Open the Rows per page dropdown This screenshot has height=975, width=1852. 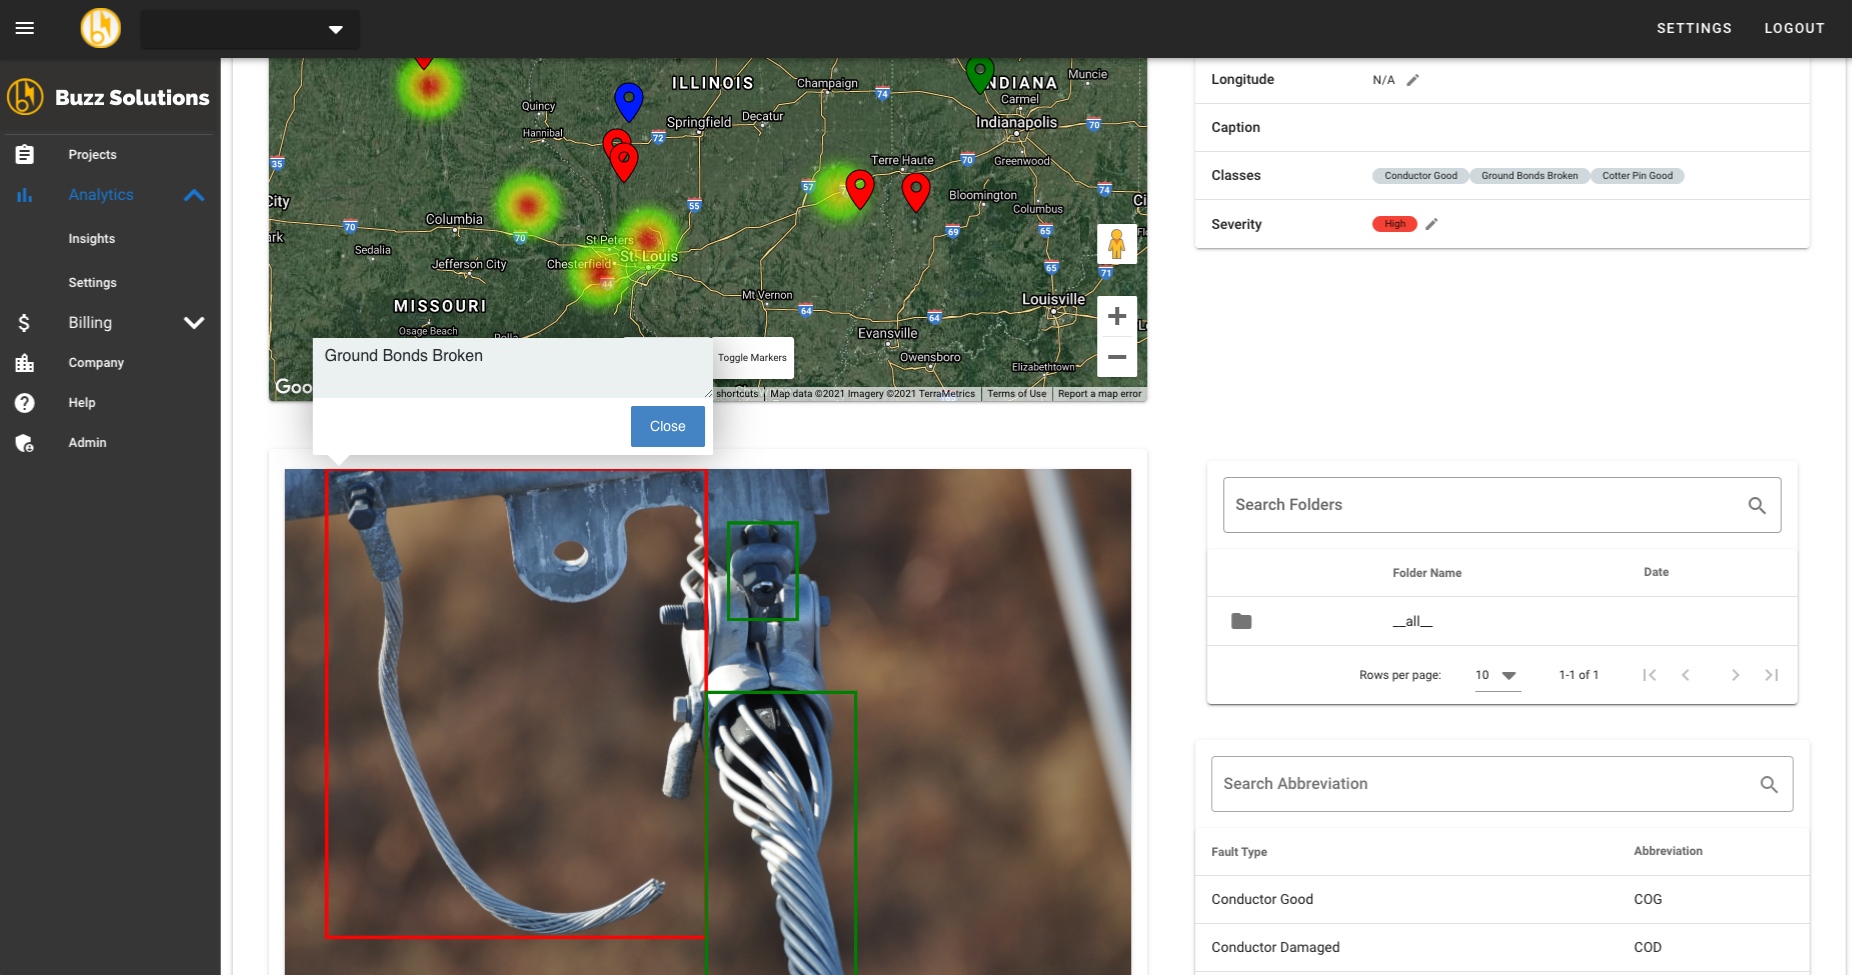(1497, 676)
